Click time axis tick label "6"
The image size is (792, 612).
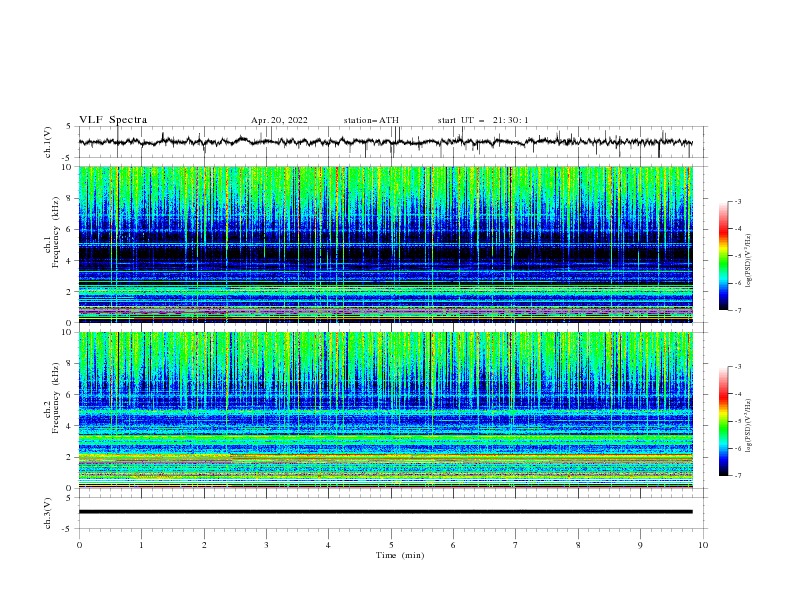click(x=454, y=545)
